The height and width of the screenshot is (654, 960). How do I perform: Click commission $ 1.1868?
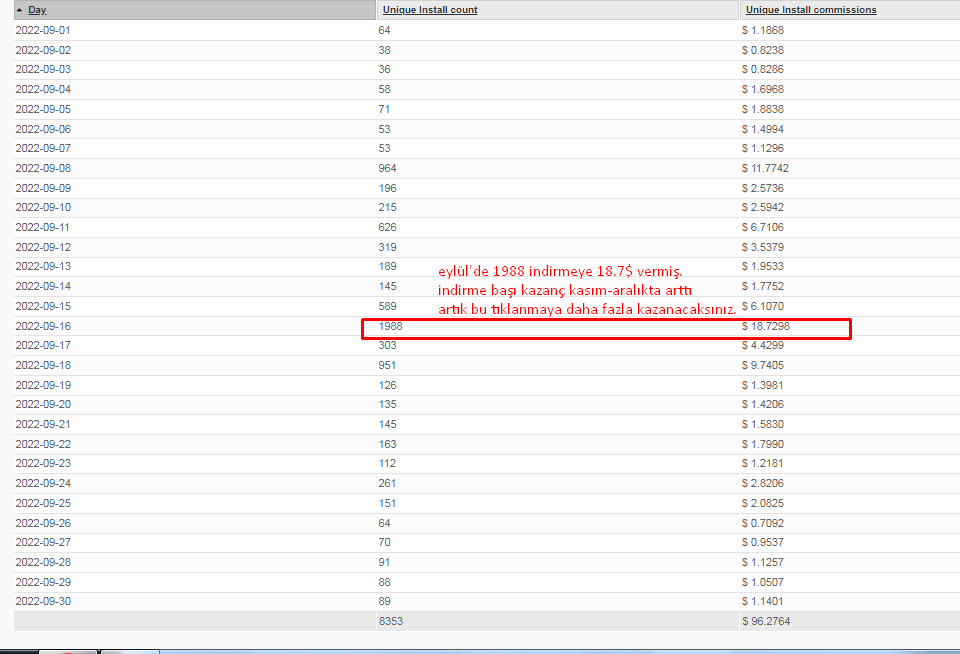point(762,30)
